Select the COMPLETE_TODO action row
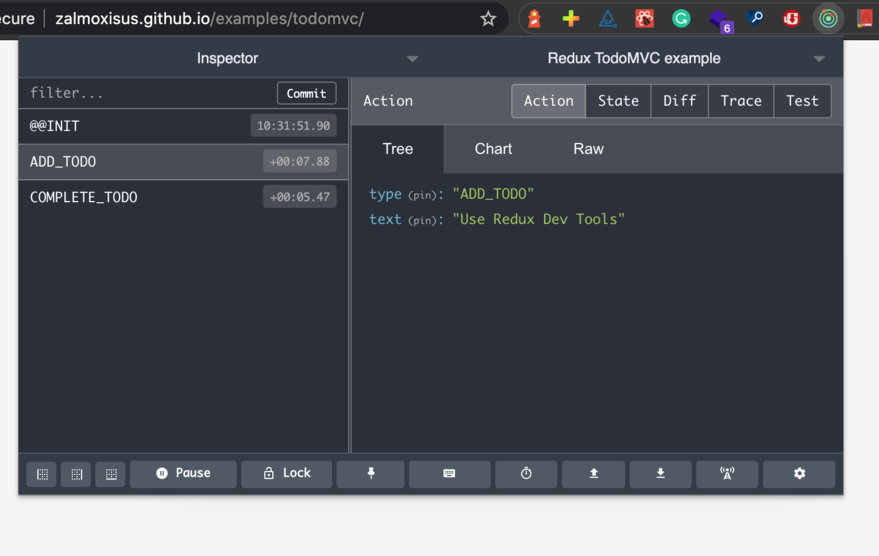The image size is (879, 556). tap(183, 197)
